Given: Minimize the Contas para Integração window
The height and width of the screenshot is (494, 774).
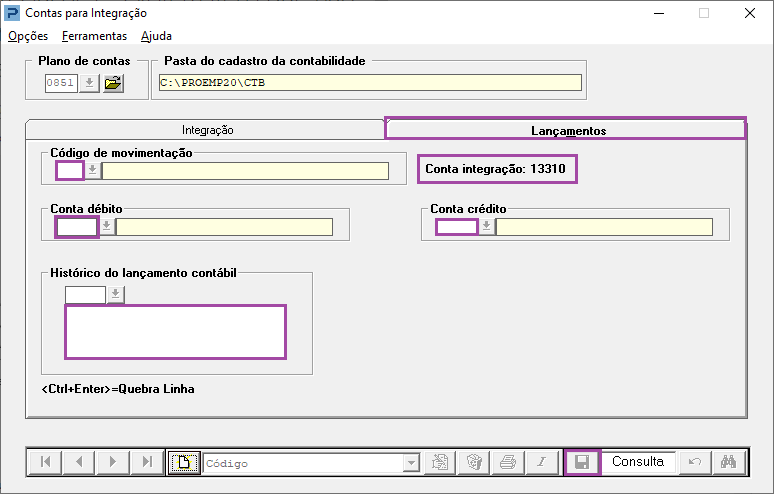Looking at the screenshot, I should [x=658, y=13].
